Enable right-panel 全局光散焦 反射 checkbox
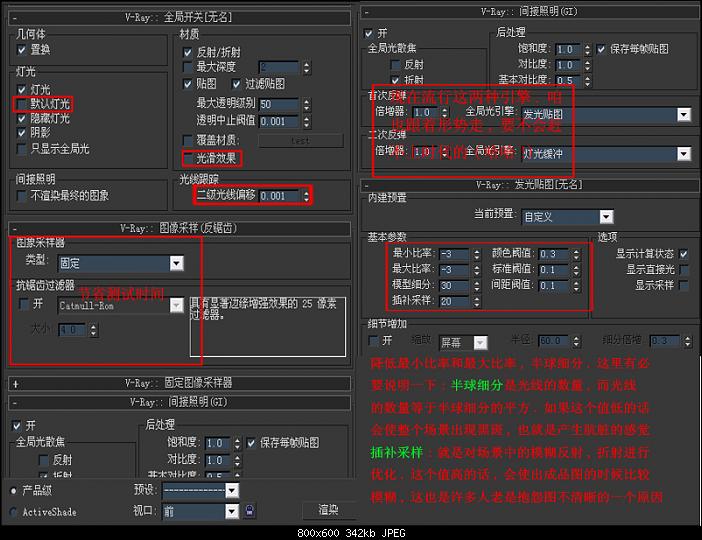This screenshot has width=702, height=540. 395,65
